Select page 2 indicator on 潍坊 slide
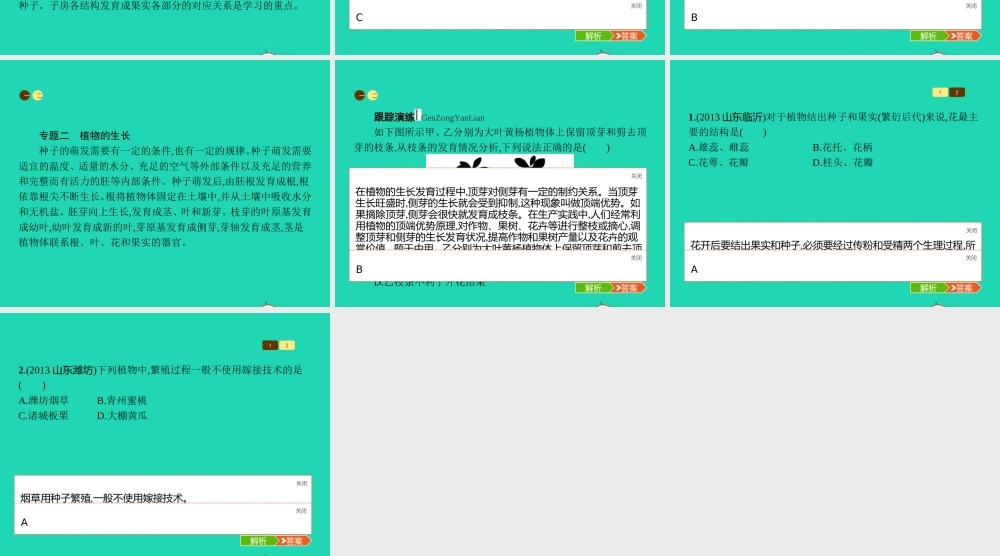Screen dimensions: 1000x556 [287, 345]
